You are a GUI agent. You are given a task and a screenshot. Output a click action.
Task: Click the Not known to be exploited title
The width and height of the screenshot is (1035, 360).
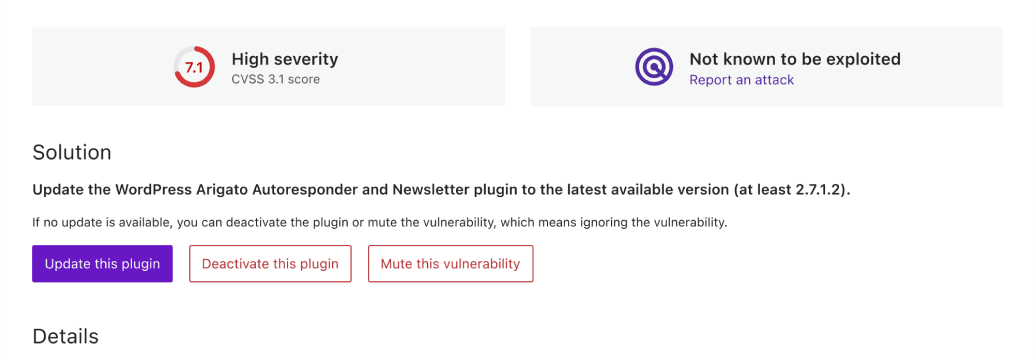click(x=795, y=59)
